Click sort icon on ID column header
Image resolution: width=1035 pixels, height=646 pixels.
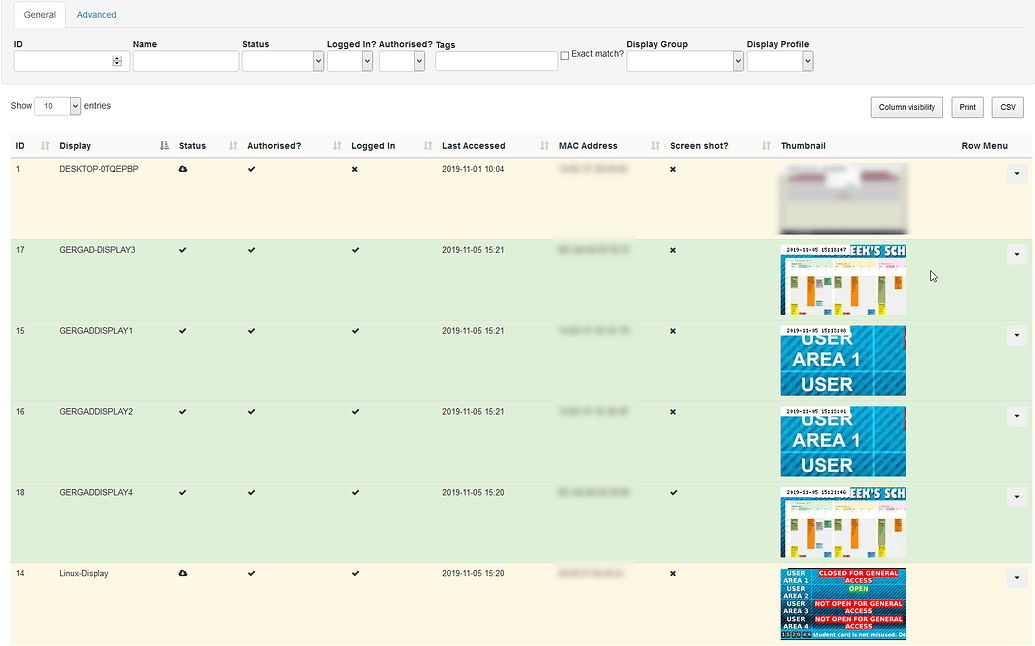click(45, 146)
